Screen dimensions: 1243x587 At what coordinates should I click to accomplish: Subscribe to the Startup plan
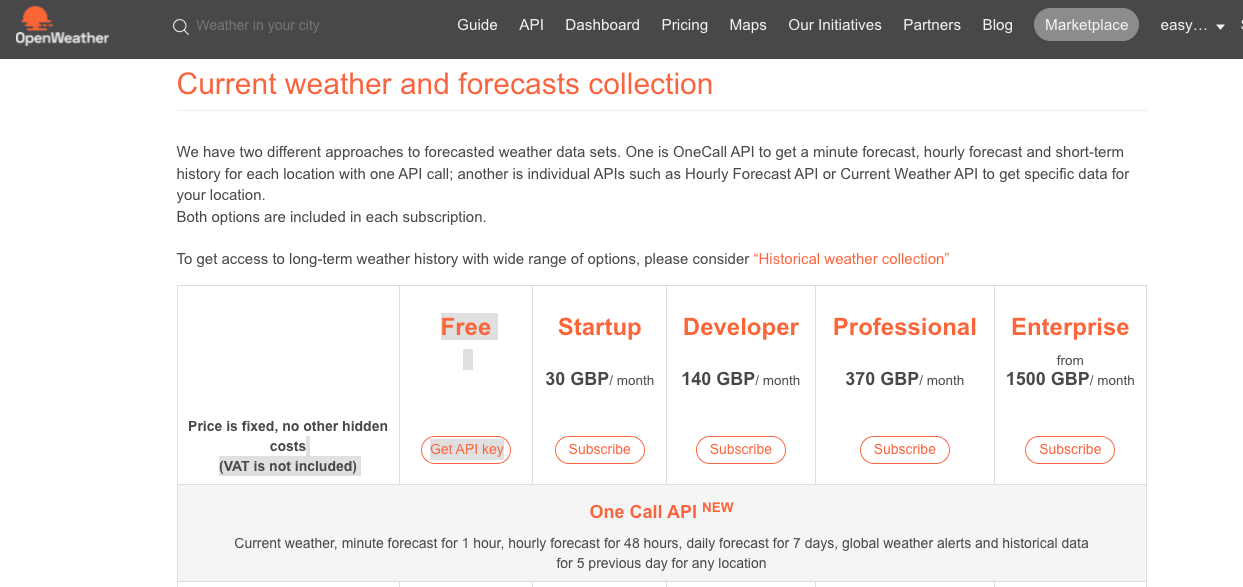[x=600, y=450]
